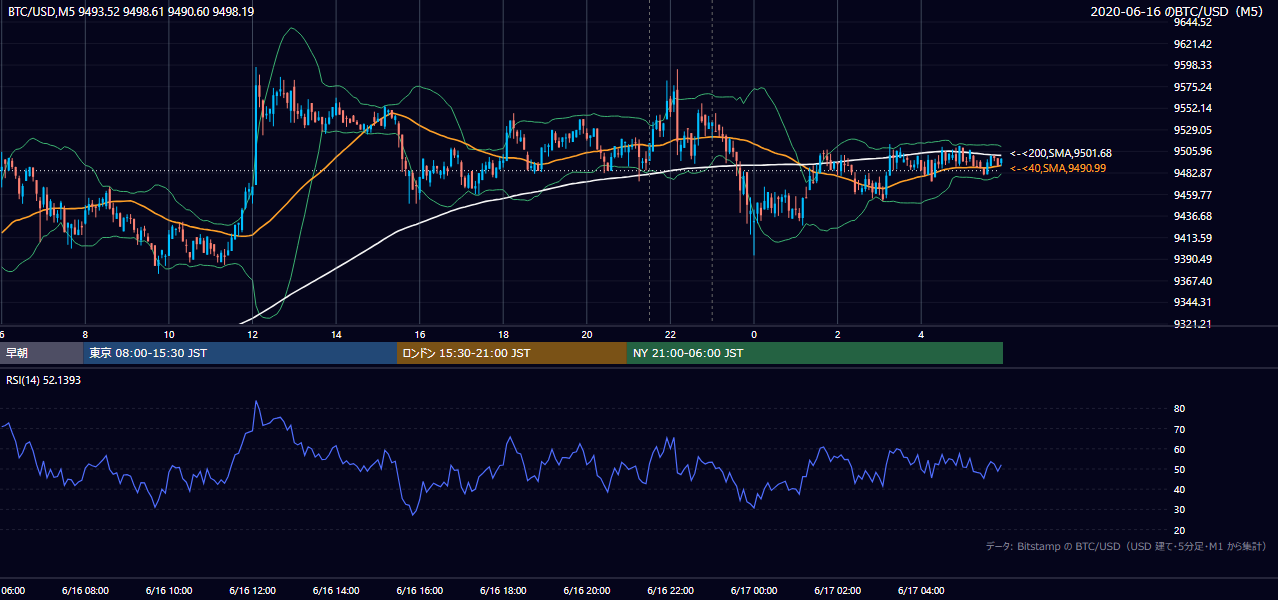Screen dimensions: 1278x600
Task: Click price axis label 9552.14
Action: click(x=1193, y=108)
